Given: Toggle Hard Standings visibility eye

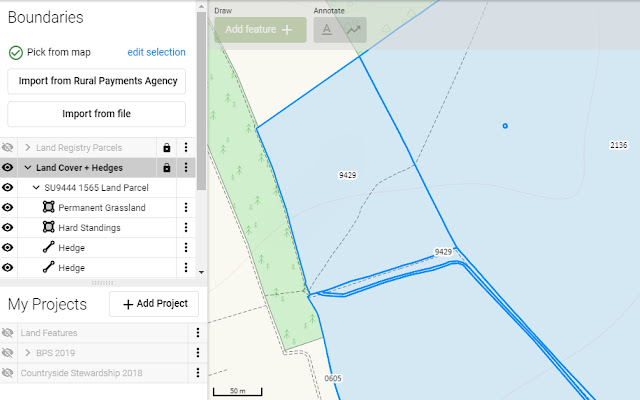Looking at the screenshot, I should (x=8, y=227).
